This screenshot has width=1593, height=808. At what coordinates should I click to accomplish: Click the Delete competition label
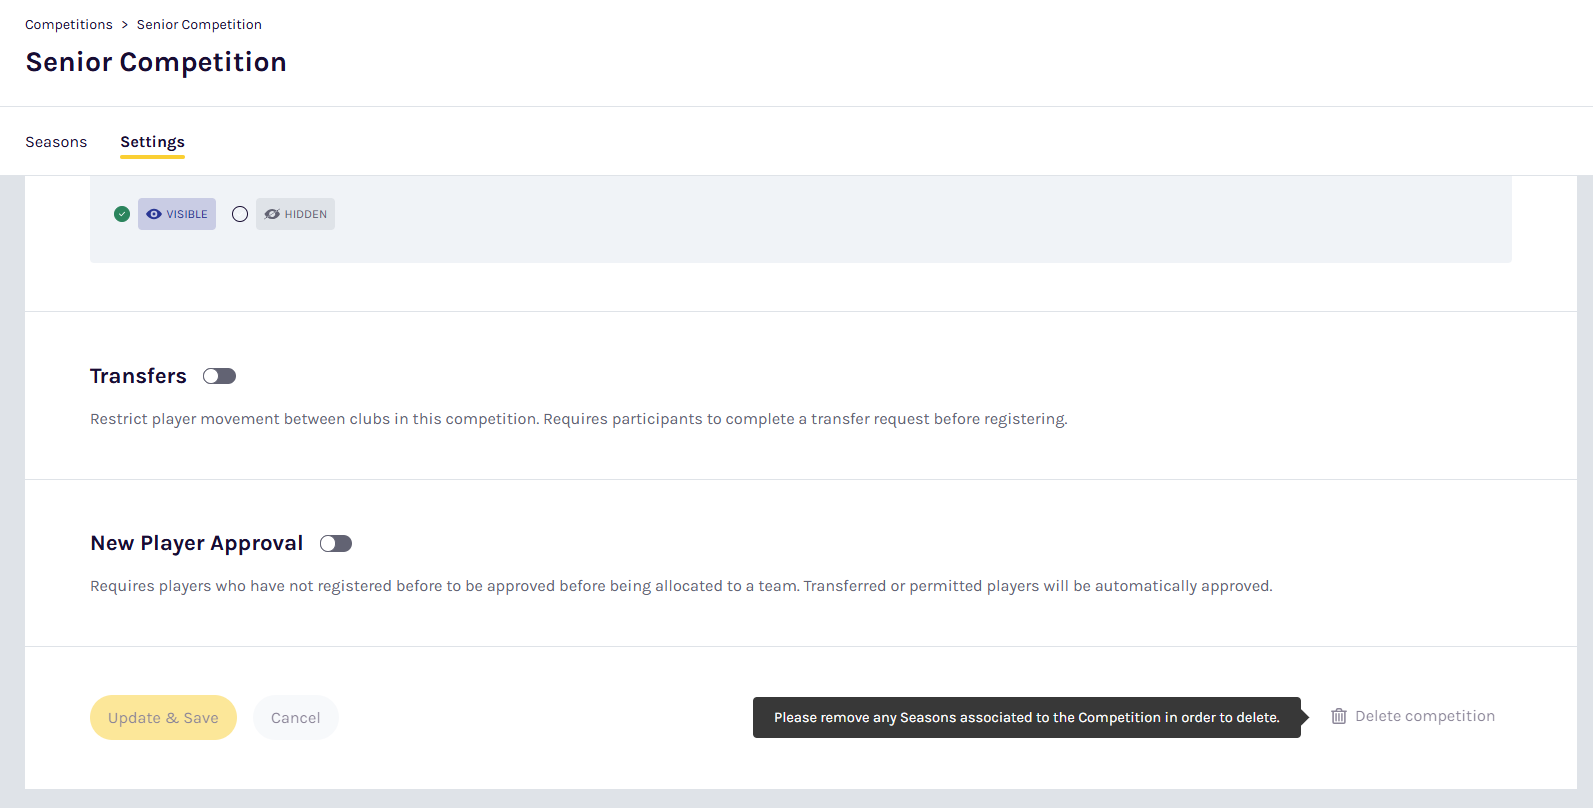tap(1425, 716)
